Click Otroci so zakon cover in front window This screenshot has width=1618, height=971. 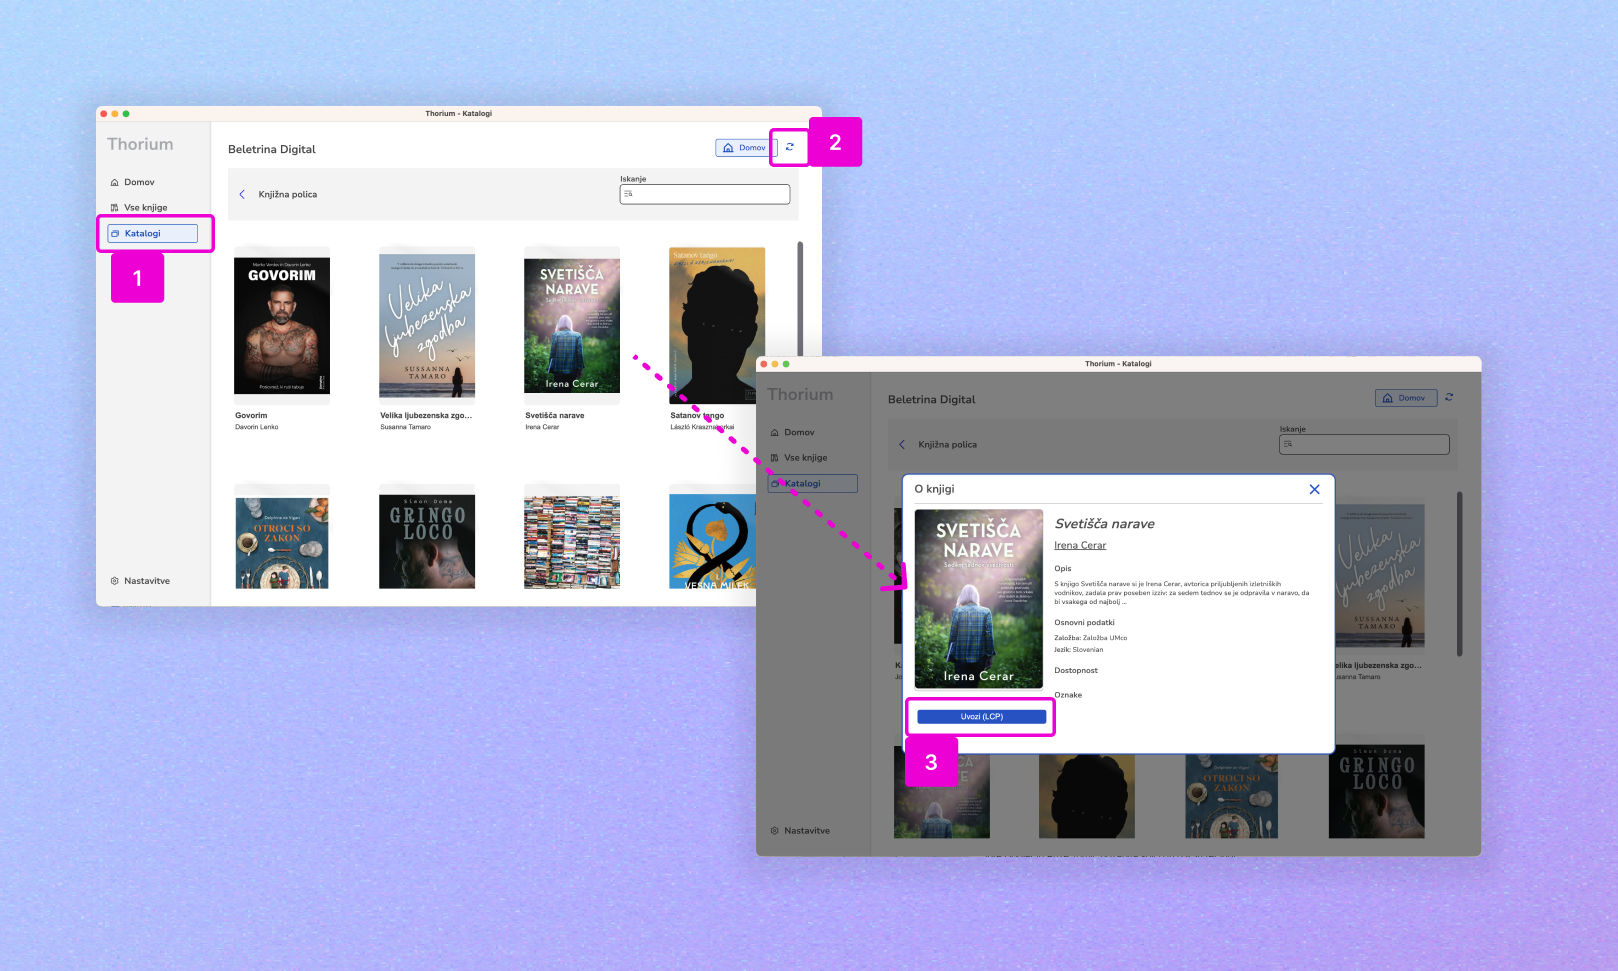point(1232,797)
